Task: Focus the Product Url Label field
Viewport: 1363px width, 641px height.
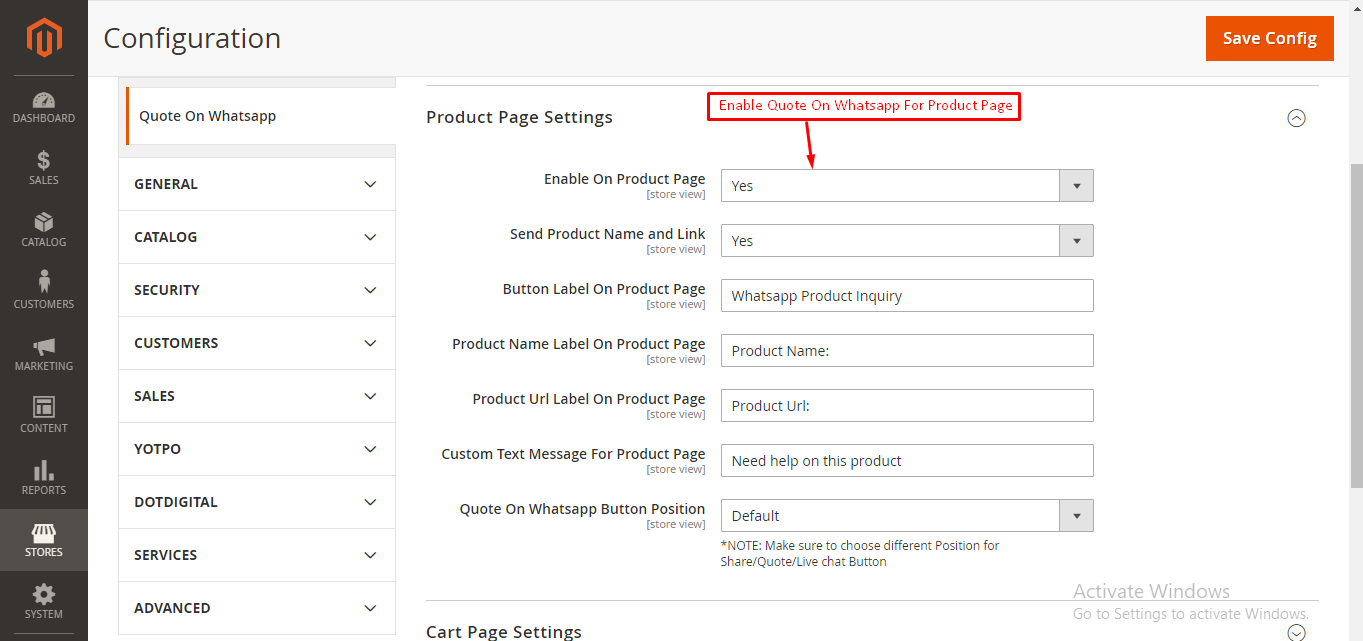Action: [x=907, y=406]
